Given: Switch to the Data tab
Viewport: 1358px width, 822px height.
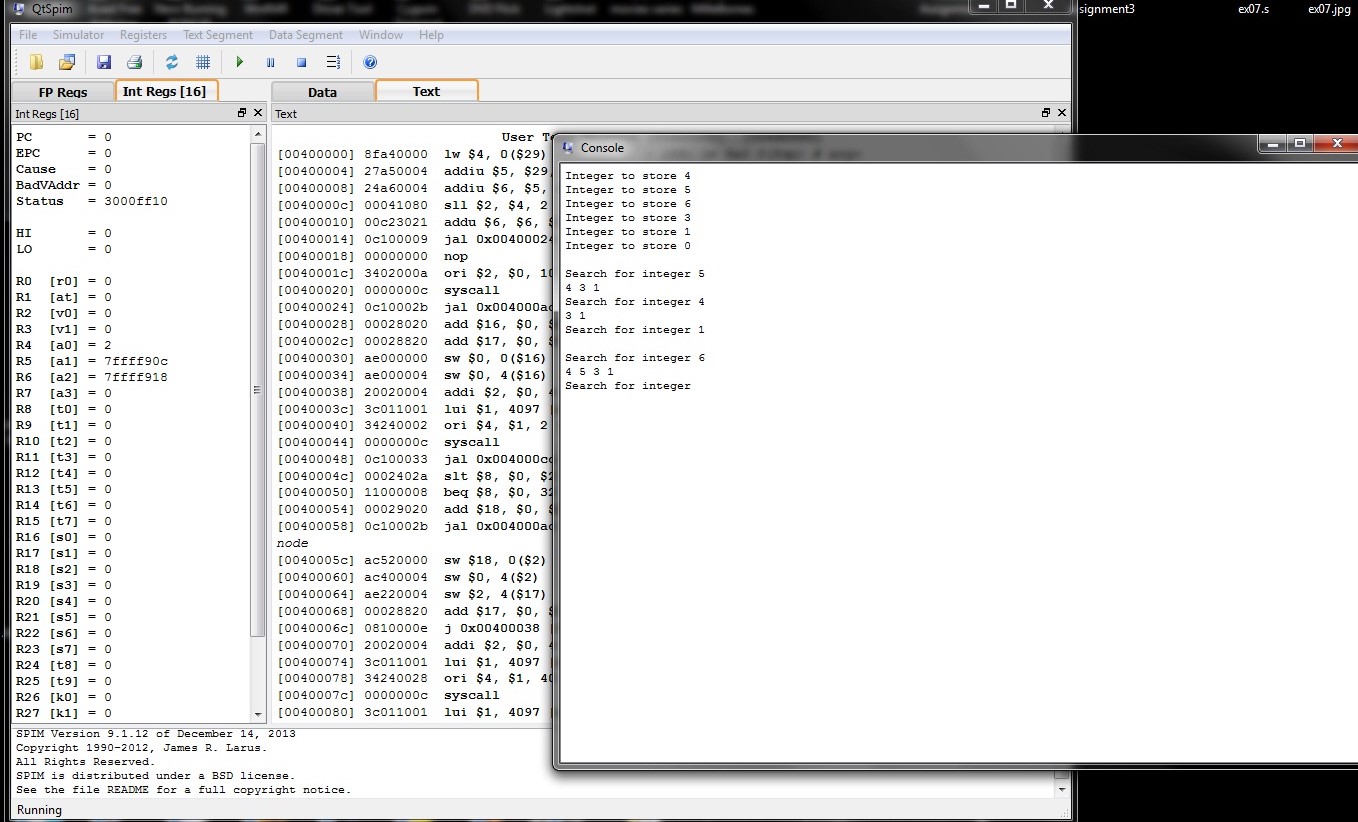Looking at the screenshot, I should [322, 92].
